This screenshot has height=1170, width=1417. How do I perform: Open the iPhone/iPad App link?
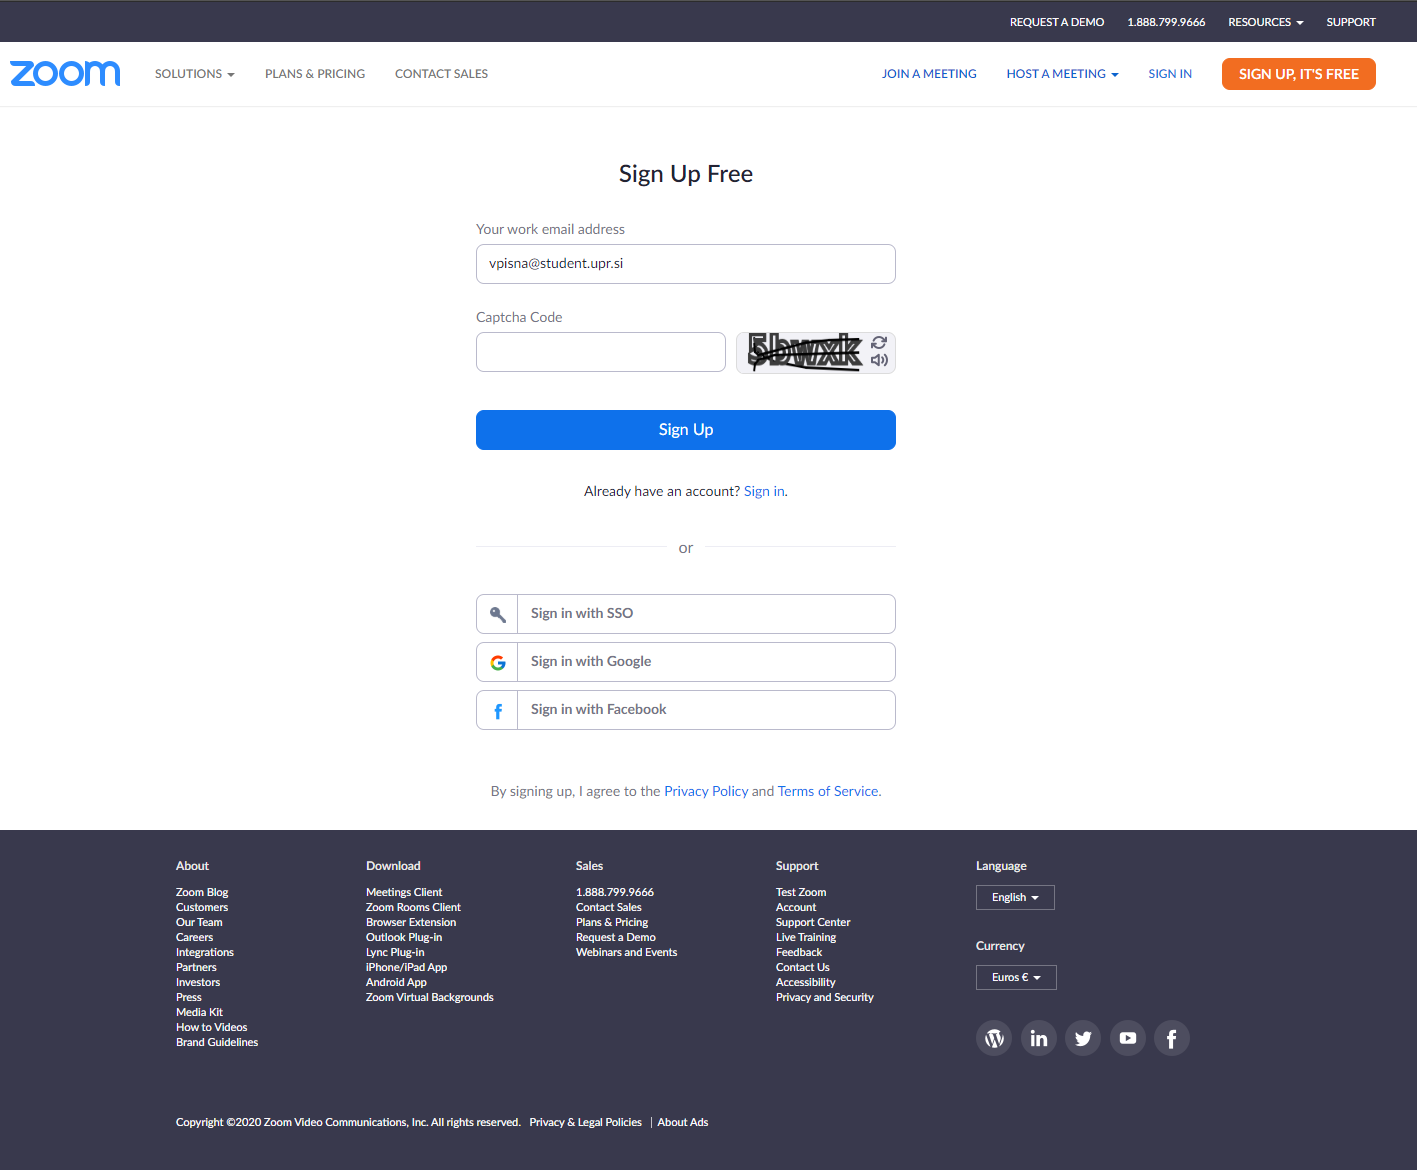click(x=406, y=967)
